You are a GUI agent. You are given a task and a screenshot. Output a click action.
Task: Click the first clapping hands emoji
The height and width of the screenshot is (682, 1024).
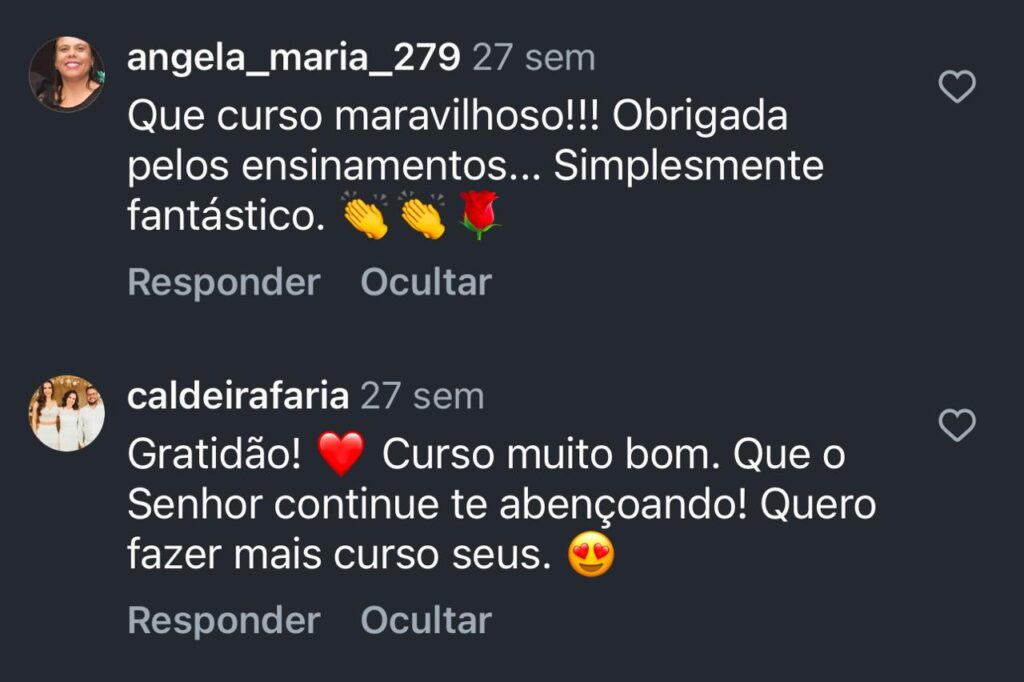click(x=365, y=216)
